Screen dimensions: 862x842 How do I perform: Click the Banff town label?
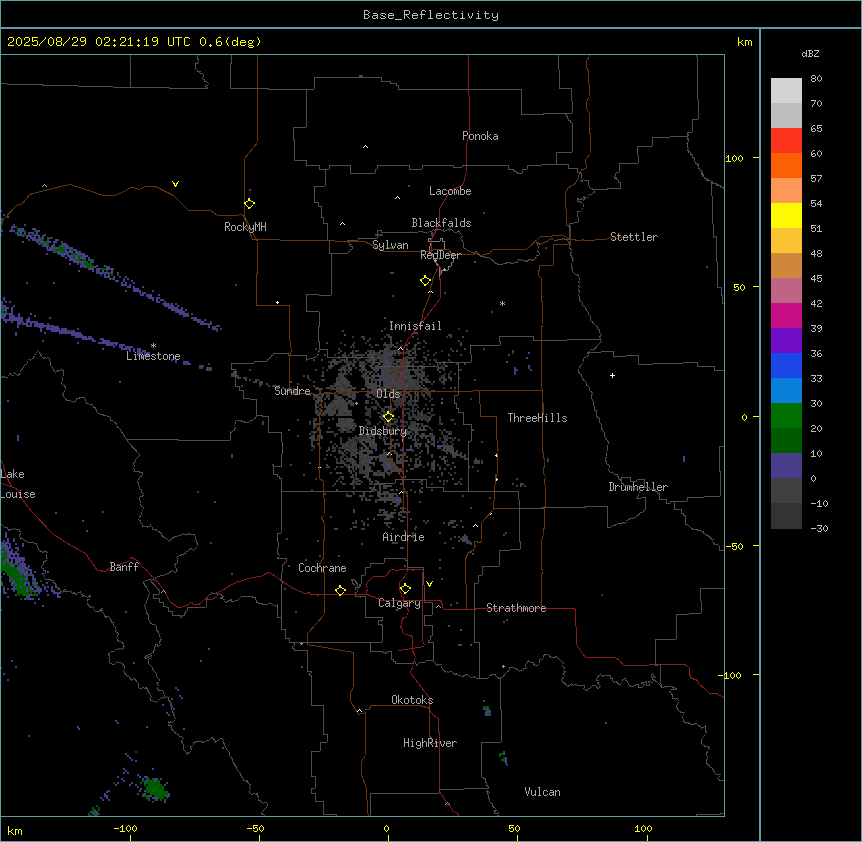click(124, 567)
